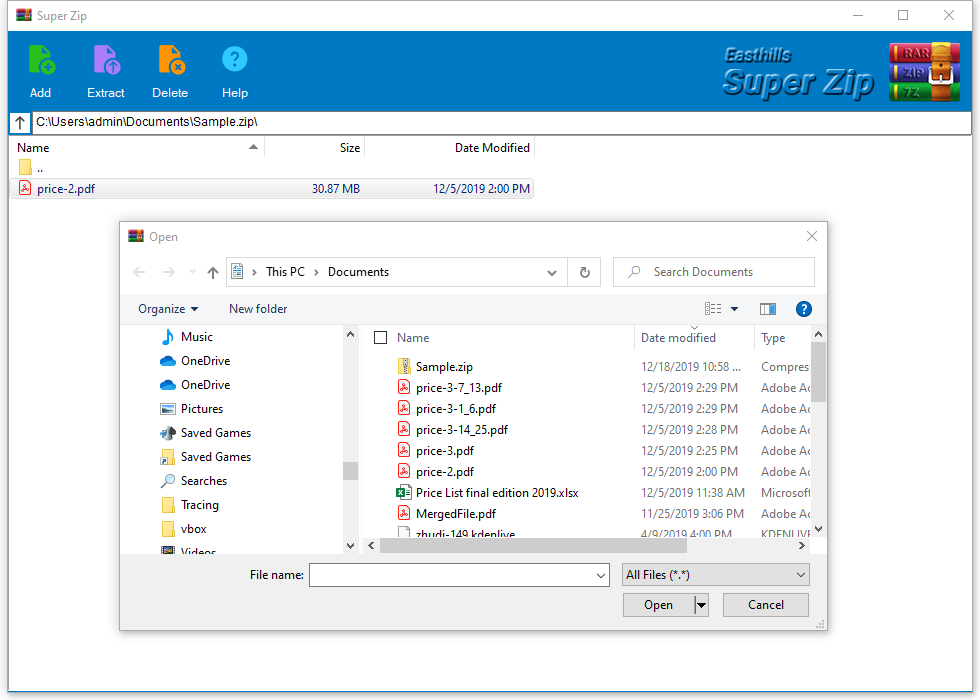980x700 pixels.
Task: Click inside the Search Documents field
Action: pos(714,271)
